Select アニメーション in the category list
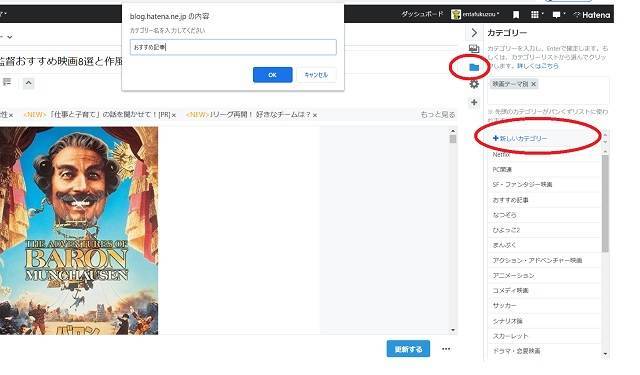This screenshot has width=640, height=375. [x=545, y=275]
